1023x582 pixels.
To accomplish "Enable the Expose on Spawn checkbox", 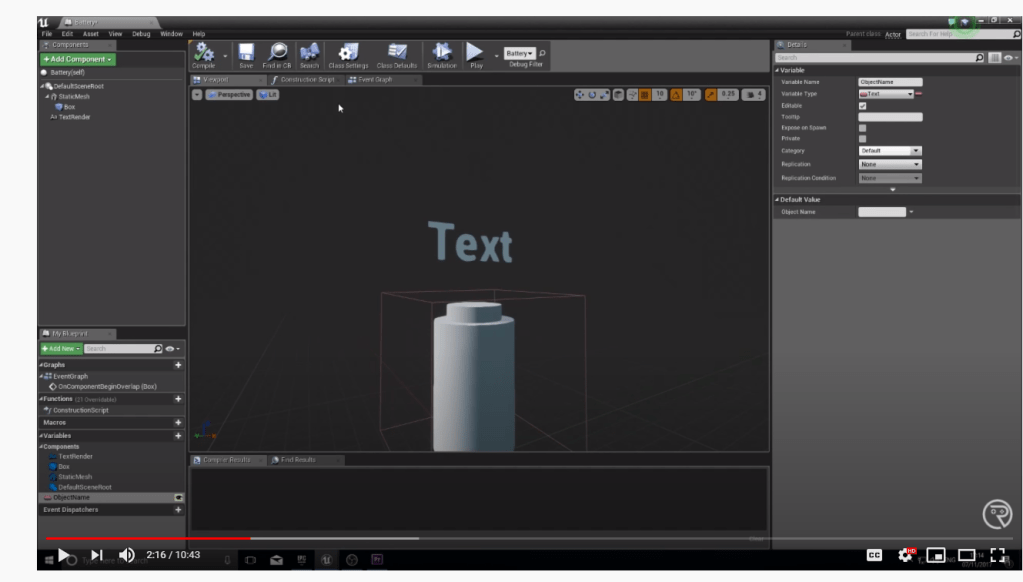I will (863, 128).
